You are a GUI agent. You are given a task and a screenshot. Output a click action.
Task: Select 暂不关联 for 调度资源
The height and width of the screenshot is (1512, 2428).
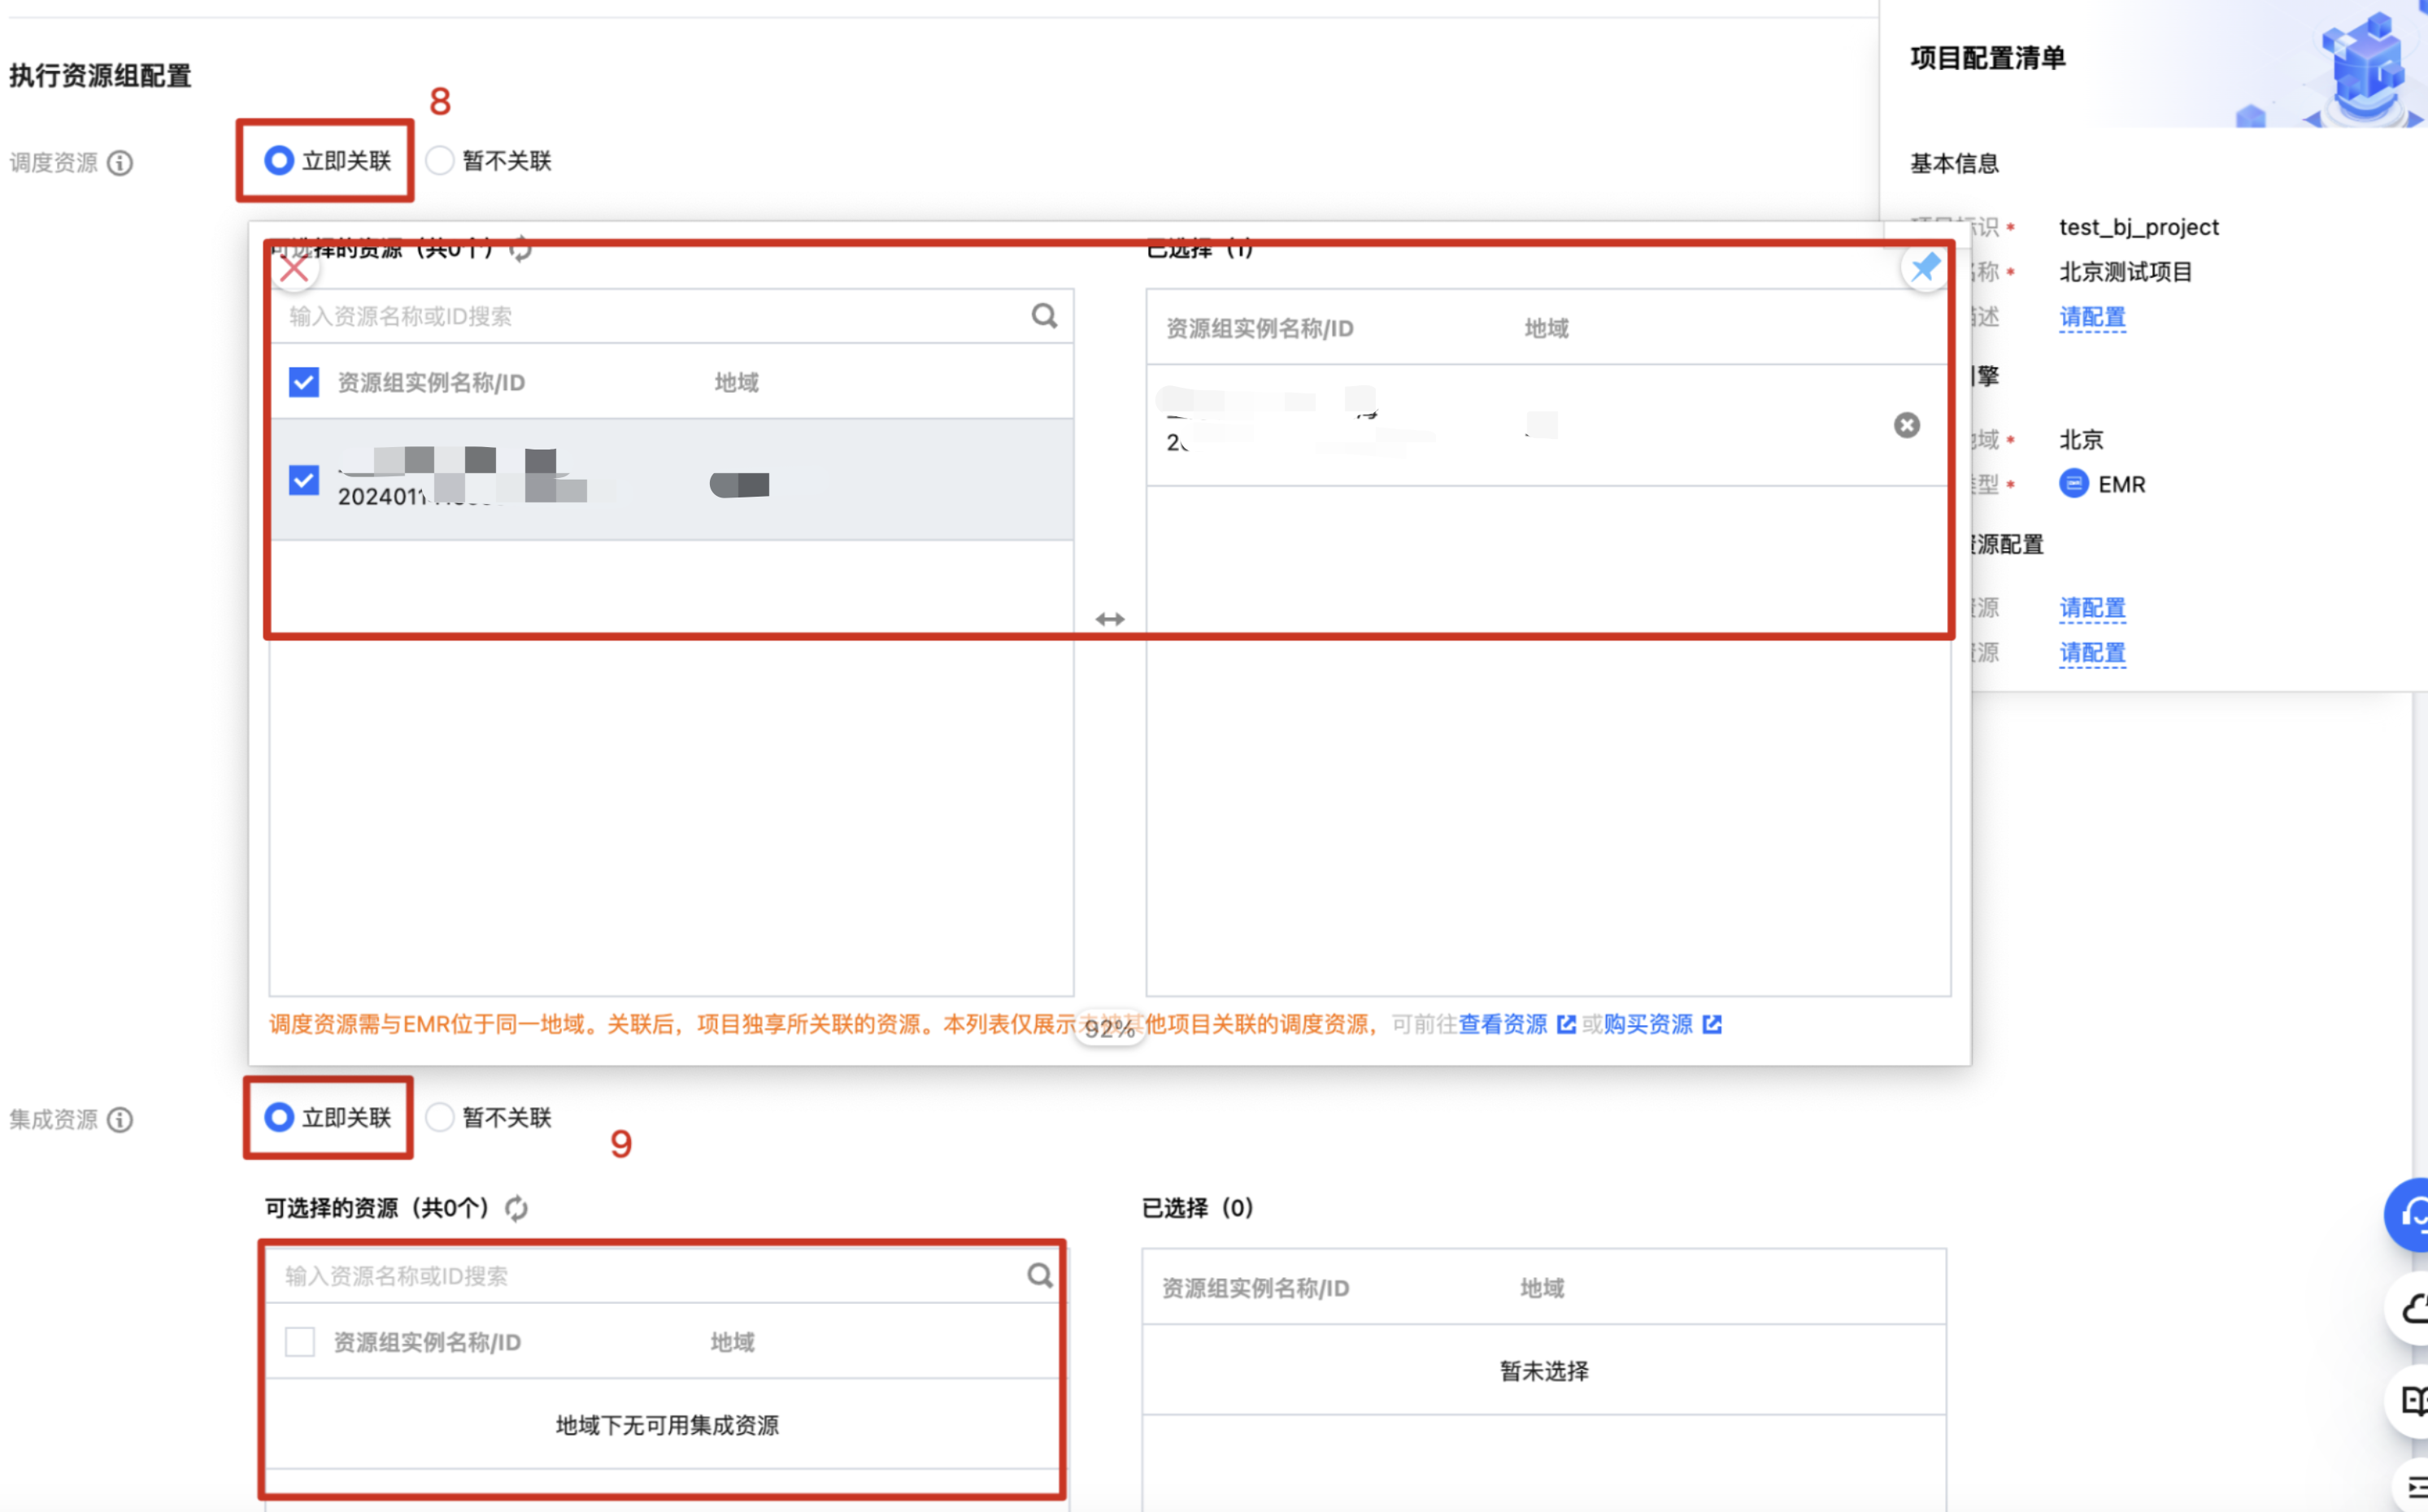point(440,161)
